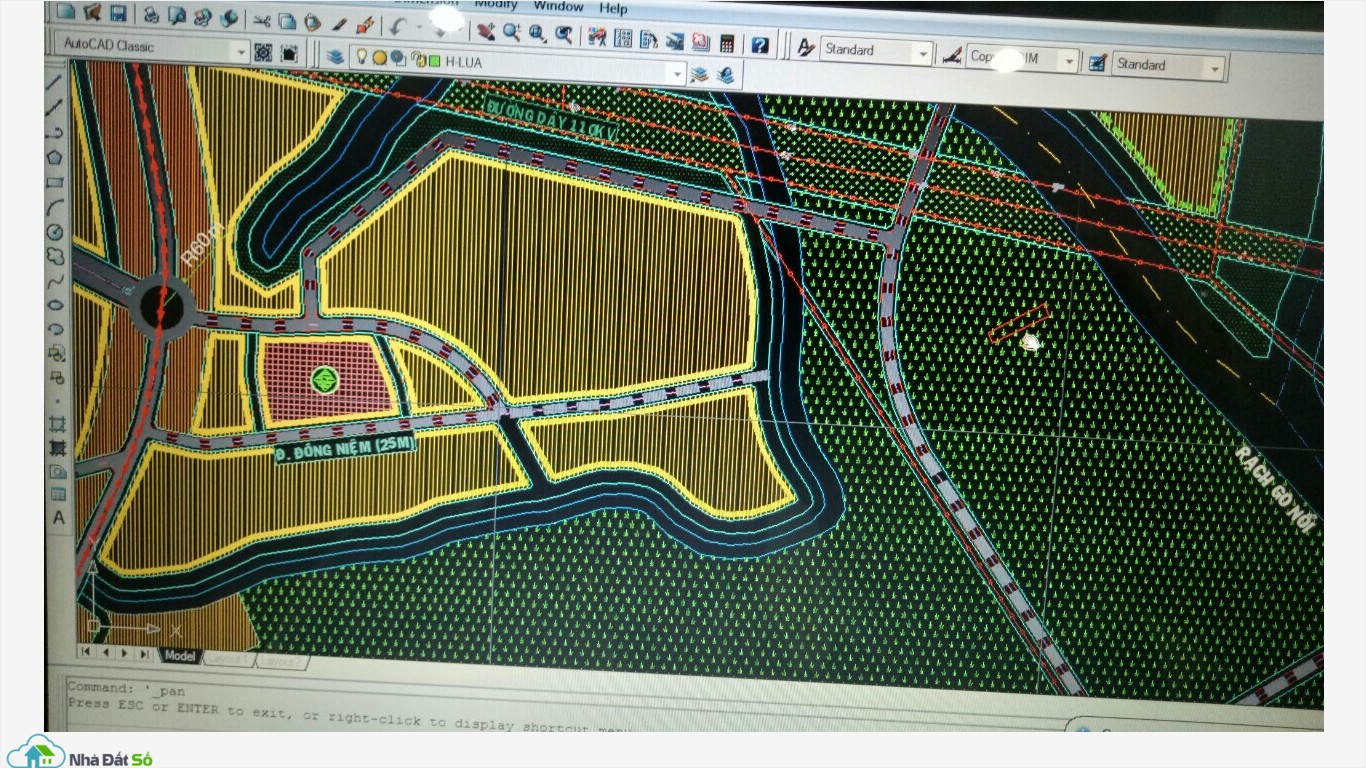
Task: Open the text style Standard dropdown
Action: point(922,52)
